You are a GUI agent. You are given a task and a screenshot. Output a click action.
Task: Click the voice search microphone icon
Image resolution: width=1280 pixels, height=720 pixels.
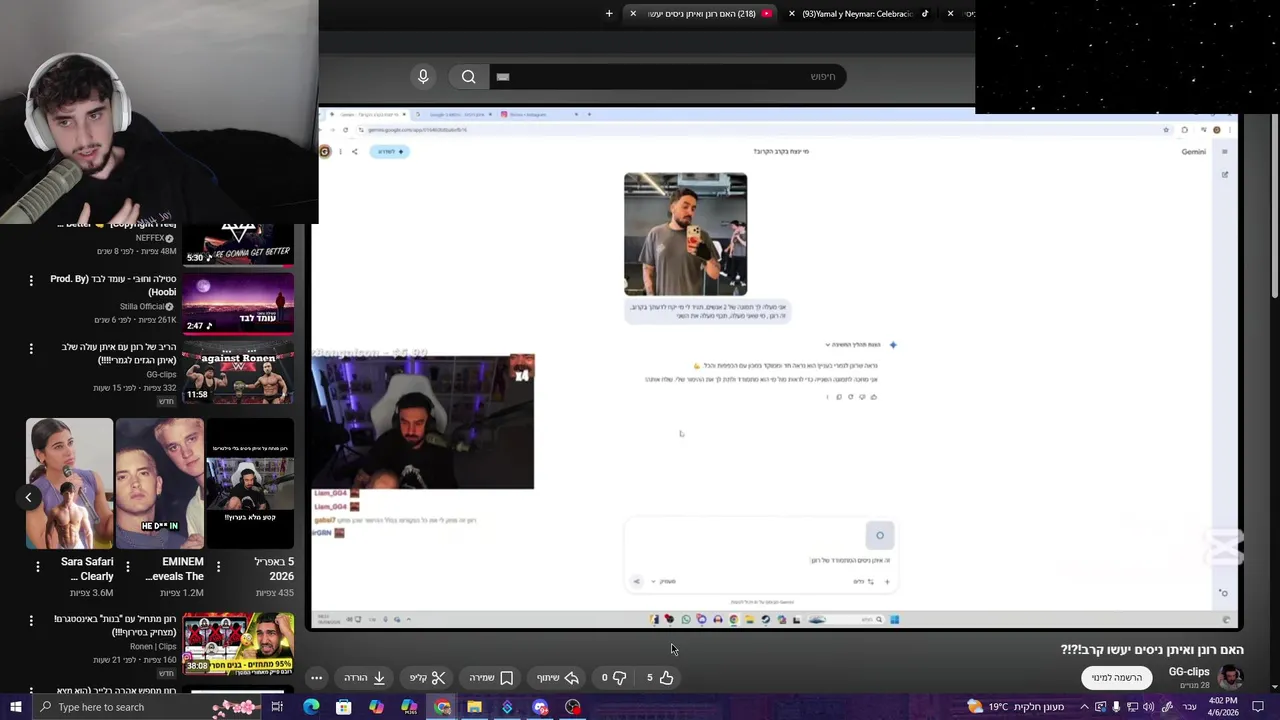[x=423, y=77]
